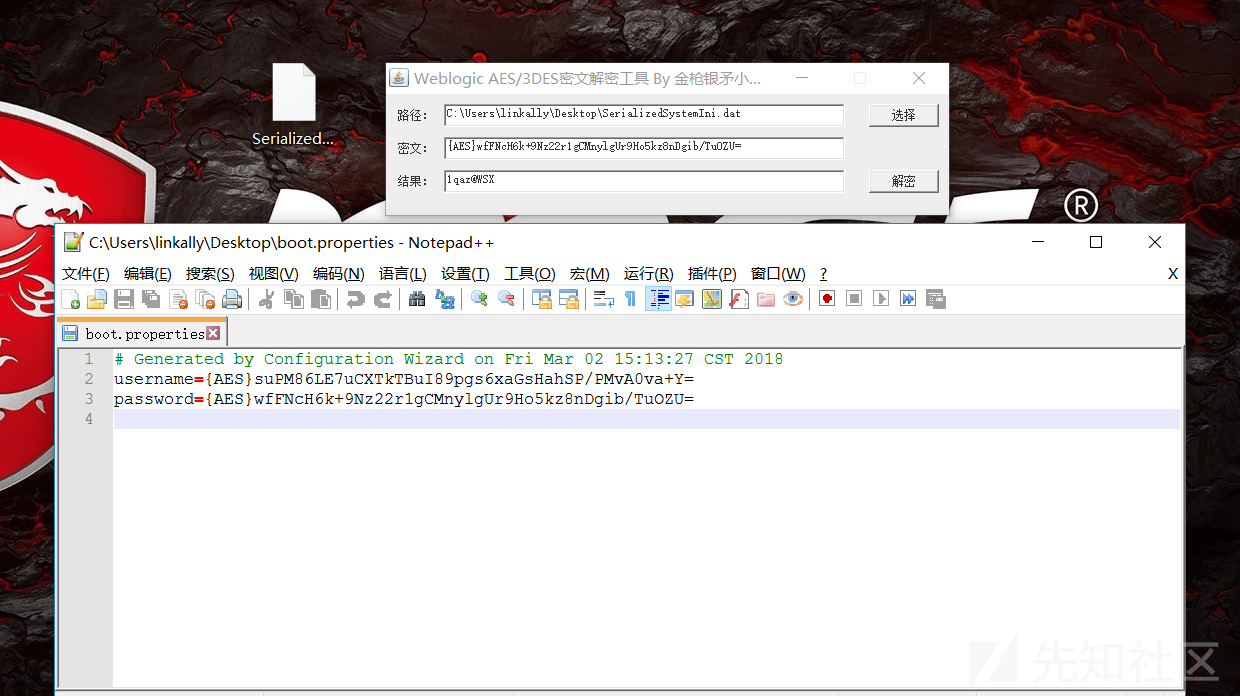
Task: Open the 语言(L) menu
Action: coord(403,274)
